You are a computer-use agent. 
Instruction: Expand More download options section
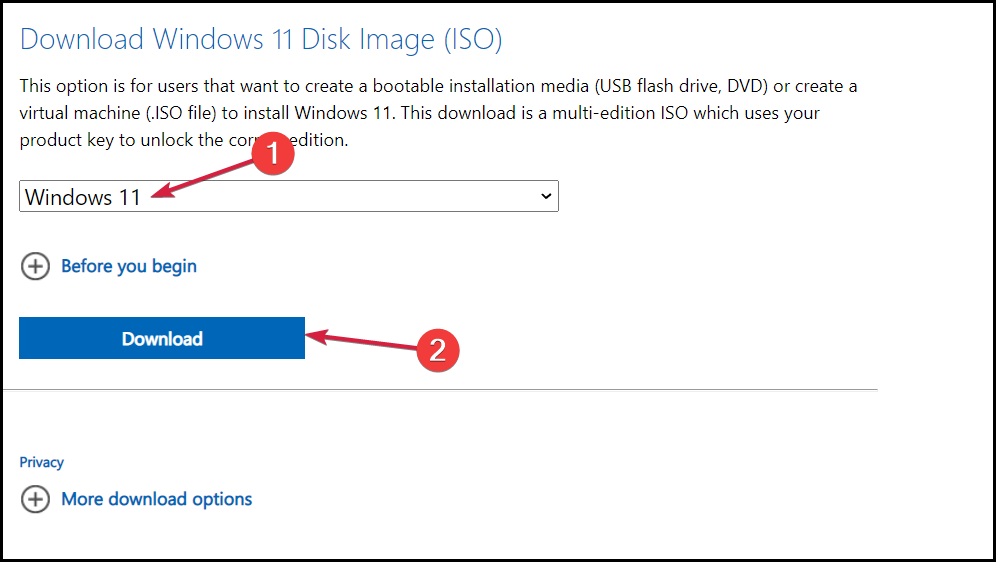[x=157, y=499]
